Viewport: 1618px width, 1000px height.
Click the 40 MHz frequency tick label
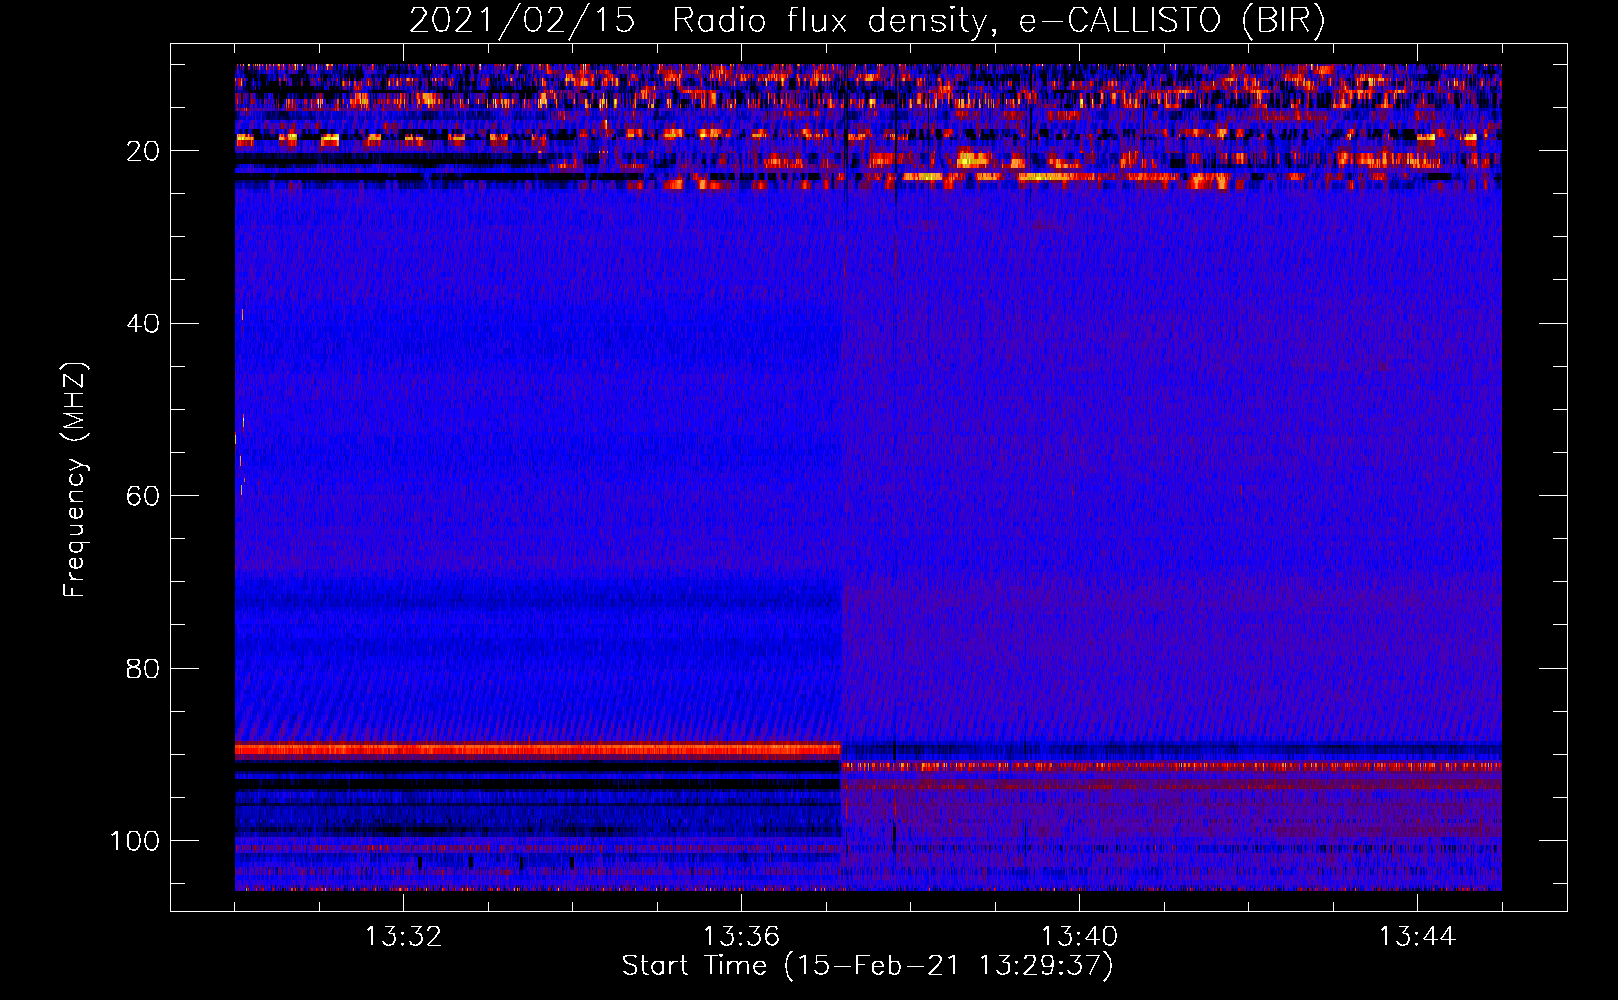143,323
